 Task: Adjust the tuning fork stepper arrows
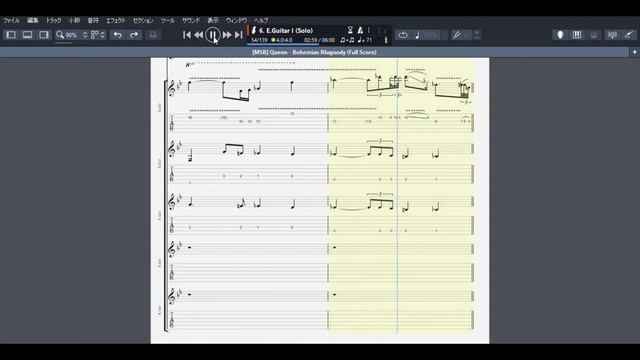[x=477, y=35]
